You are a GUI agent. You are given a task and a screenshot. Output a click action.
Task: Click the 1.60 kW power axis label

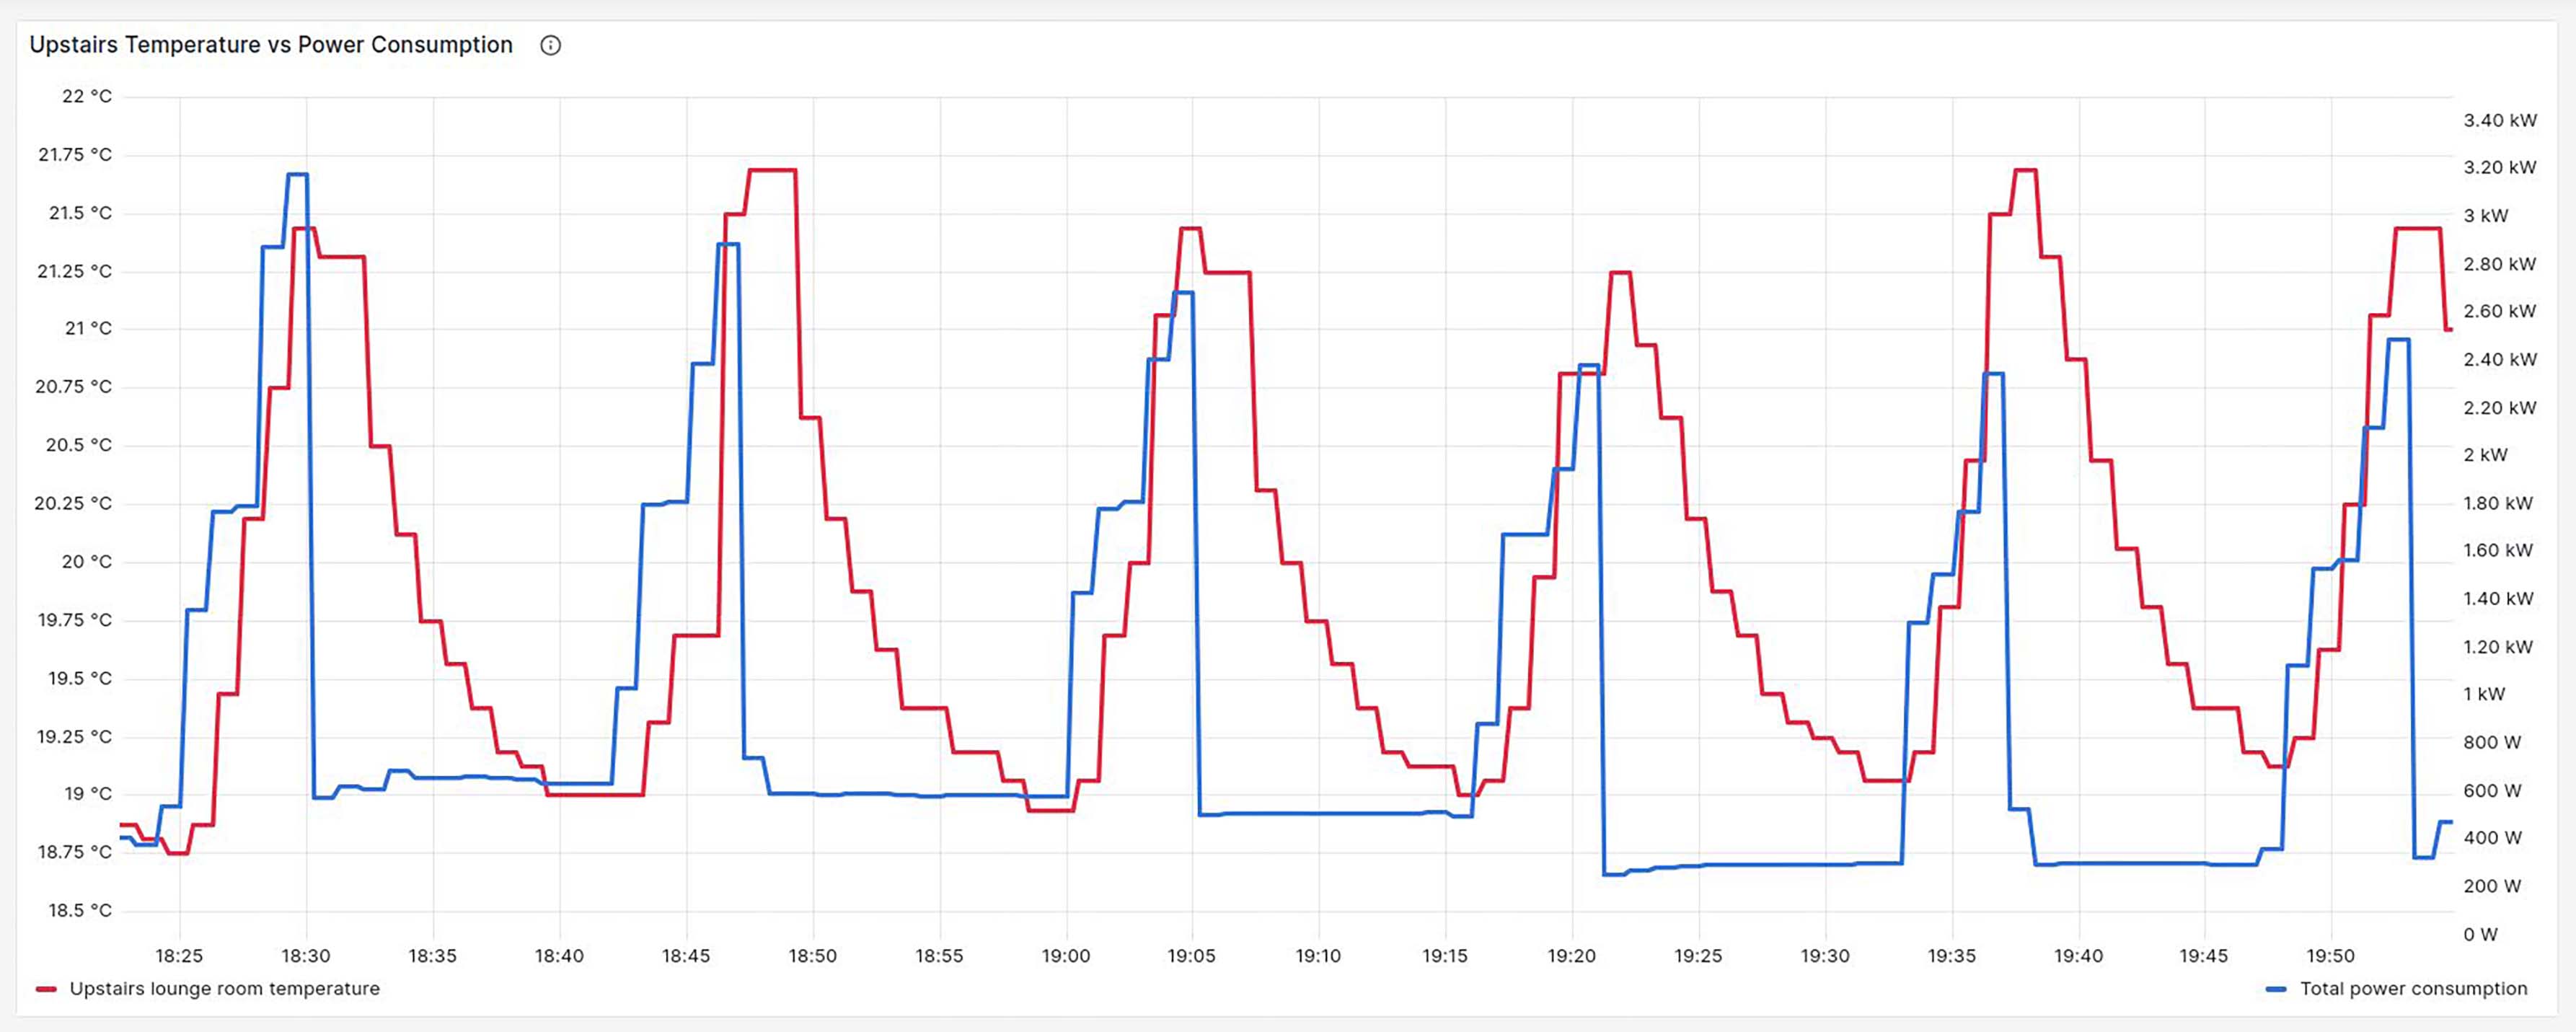[2498, 550]
